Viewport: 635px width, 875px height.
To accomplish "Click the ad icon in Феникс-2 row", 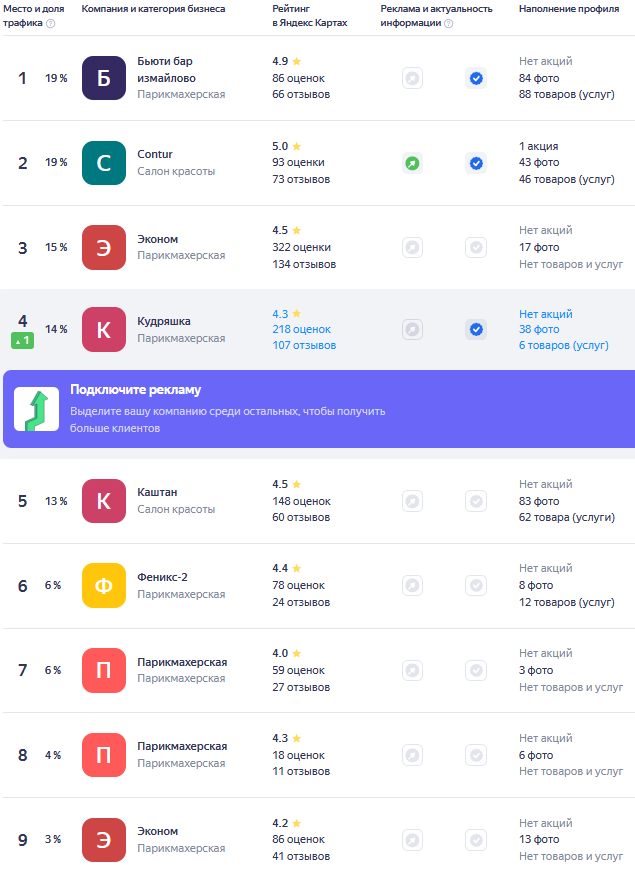I will pos(412,585).
